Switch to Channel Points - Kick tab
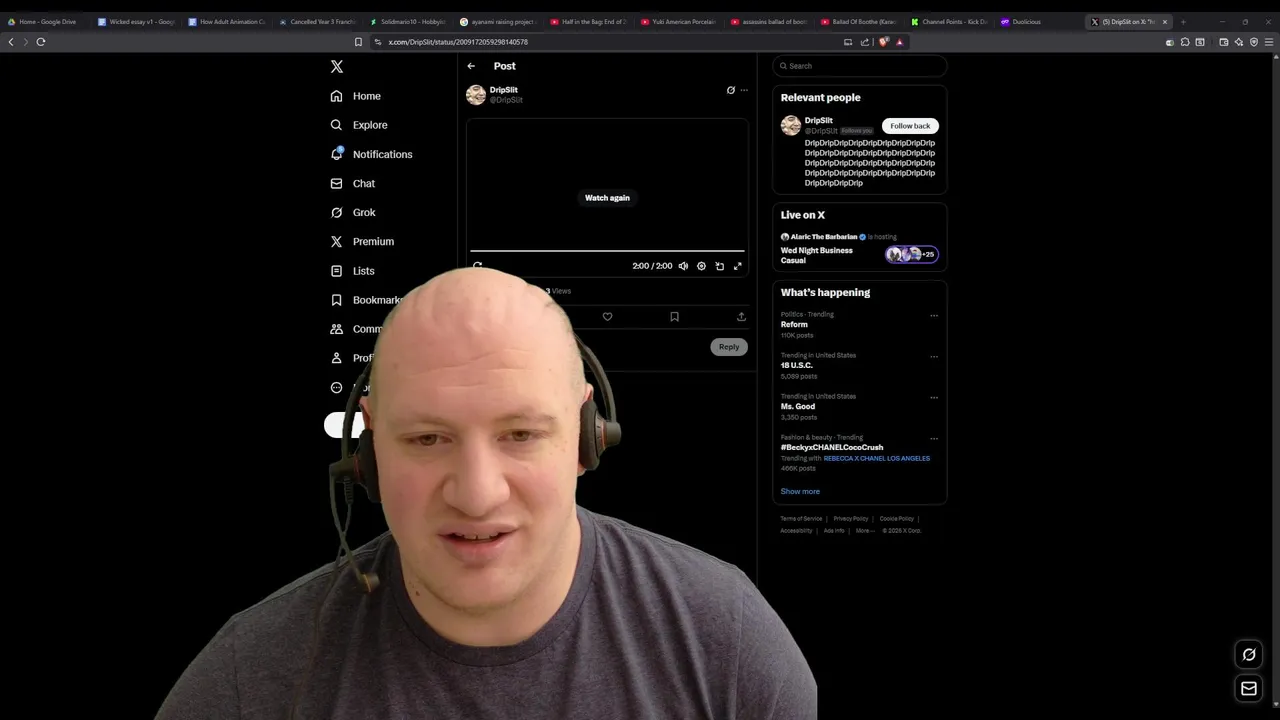The width and height of the screenshot is (1280, 720). pyautogui.click(x=950, y=21)
